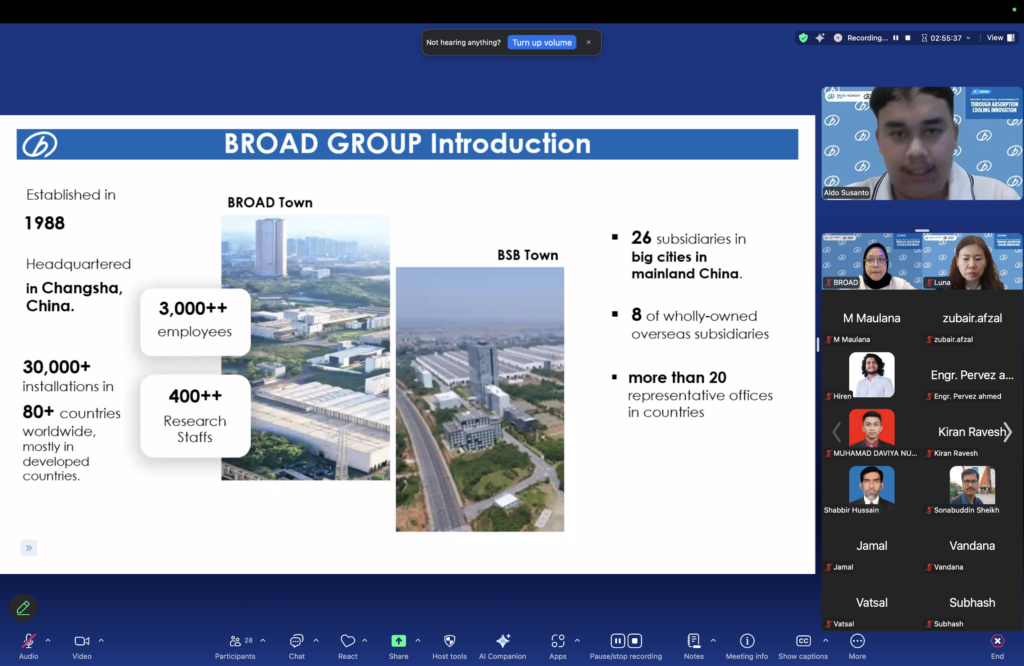Click the green Share screen icon
1024x666 pixels.
398,642
